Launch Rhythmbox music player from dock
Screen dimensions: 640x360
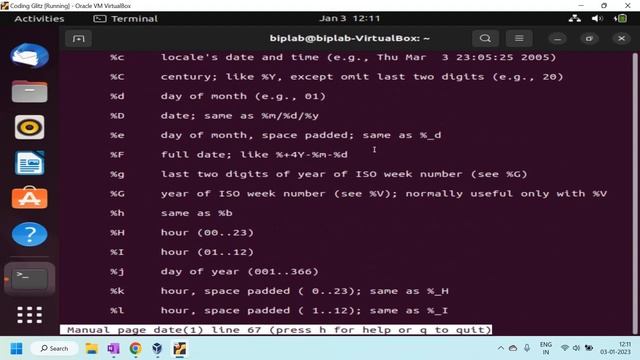(29, 127)
